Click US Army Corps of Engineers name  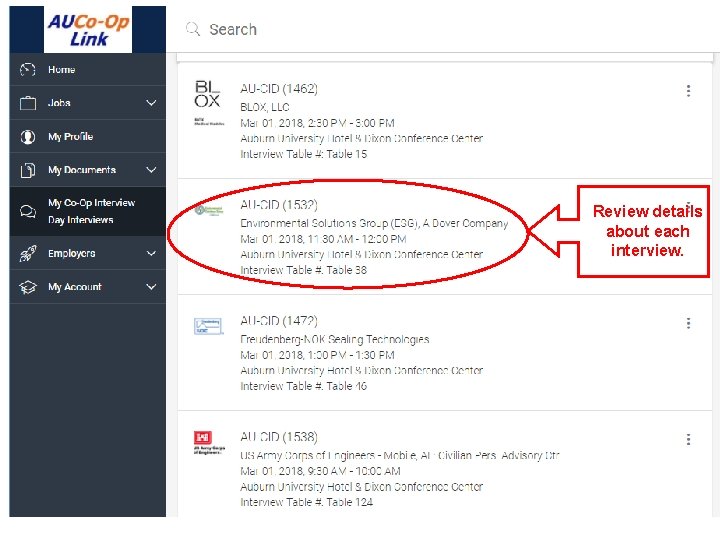pos(399,456)
